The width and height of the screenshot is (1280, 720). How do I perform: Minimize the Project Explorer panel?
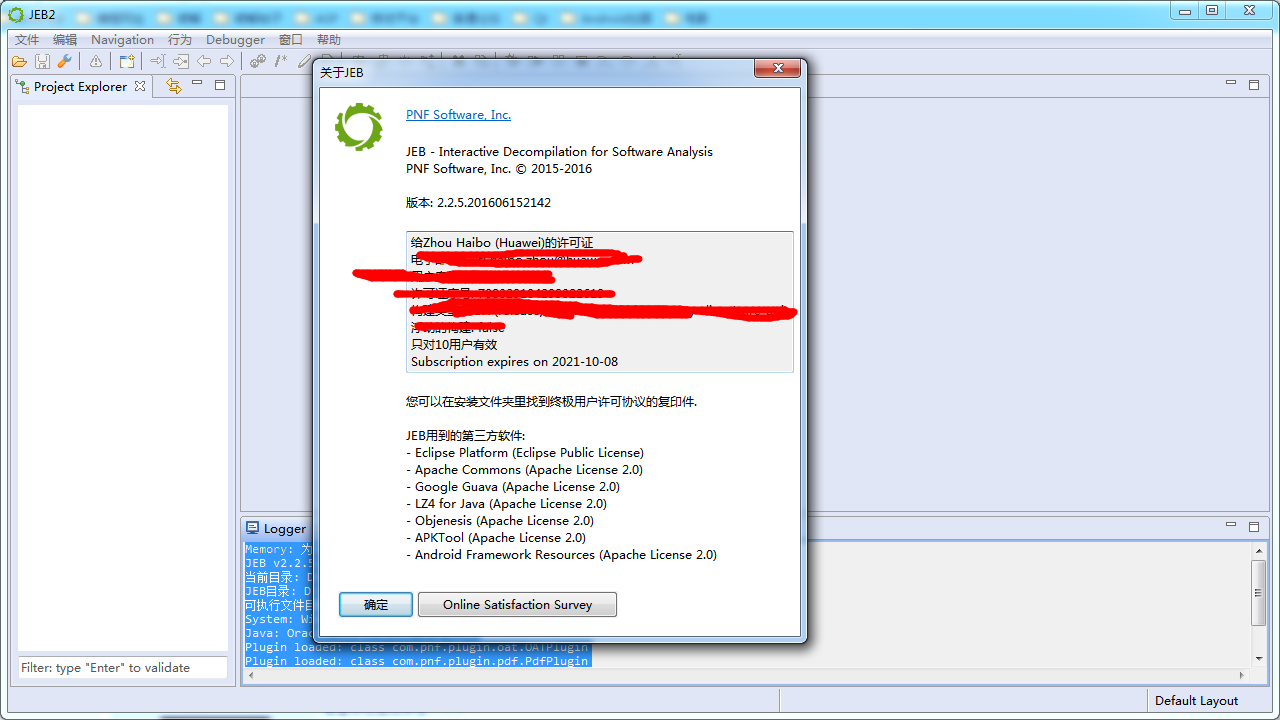point(197,84)
